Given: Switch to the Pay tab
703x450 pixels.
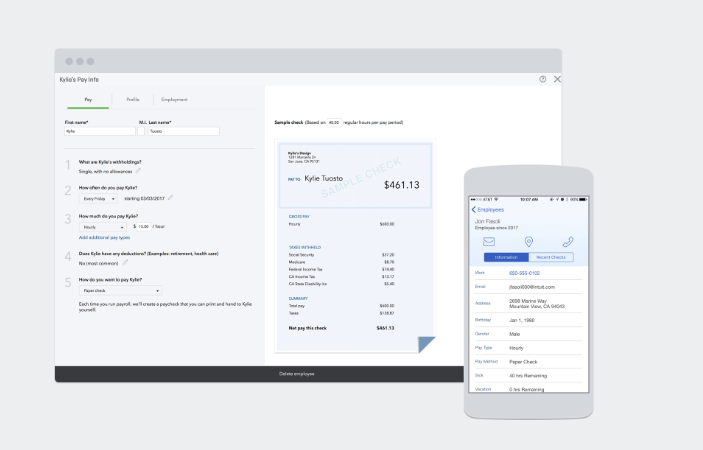Looking at the screenshot, I should pyautogui.click(x=88, y=100).
